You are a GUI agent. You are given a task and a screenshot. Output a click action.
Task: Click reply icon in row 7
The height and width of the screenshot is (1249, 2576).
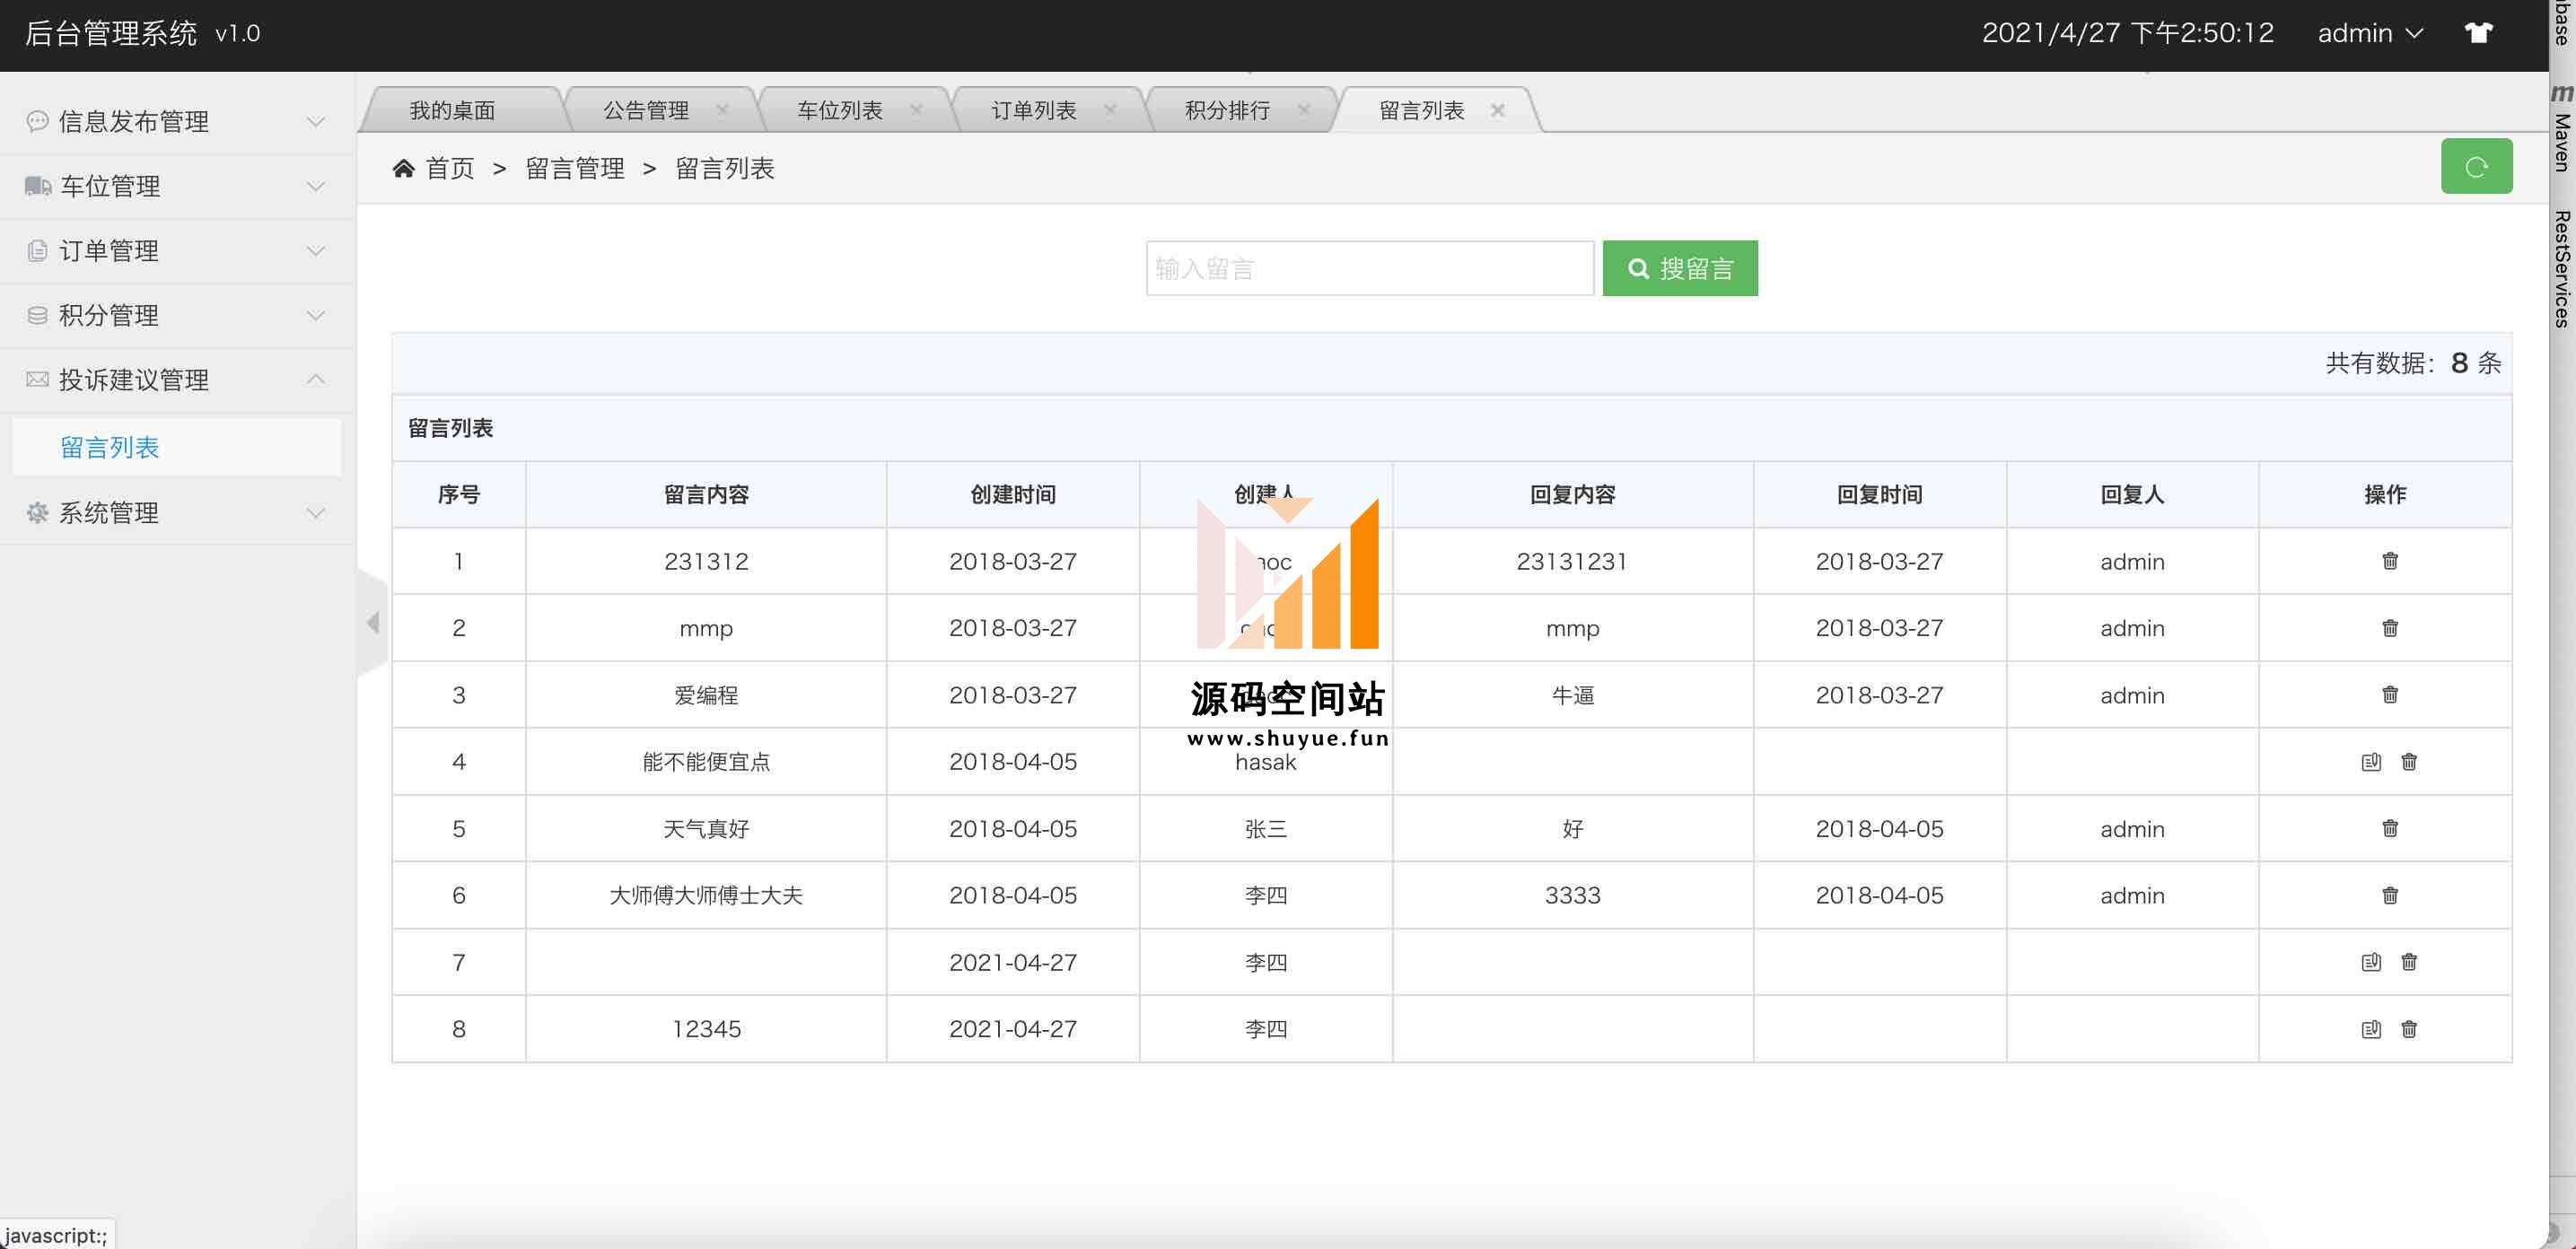pos(2370,962)
